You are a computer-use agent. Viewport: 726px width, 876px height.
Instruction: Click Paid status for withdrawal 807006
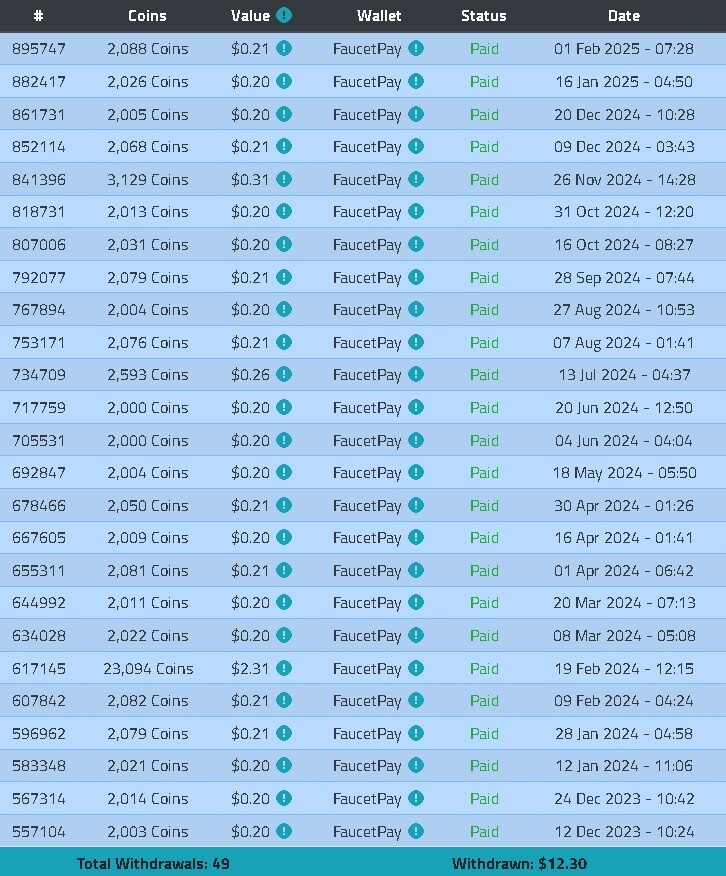(484, 245)
